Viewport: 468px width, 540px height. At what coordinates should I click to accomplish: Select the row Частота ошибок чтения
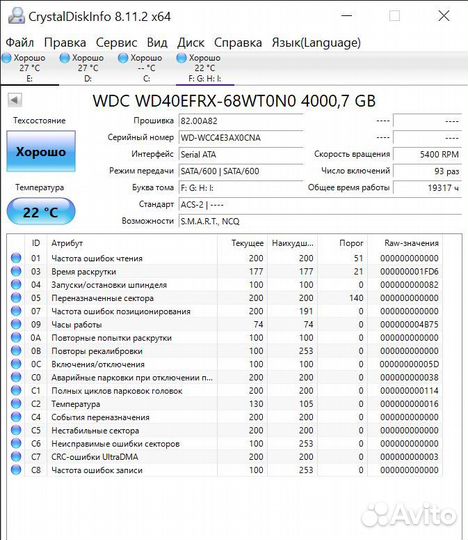[x=225, y=258]
